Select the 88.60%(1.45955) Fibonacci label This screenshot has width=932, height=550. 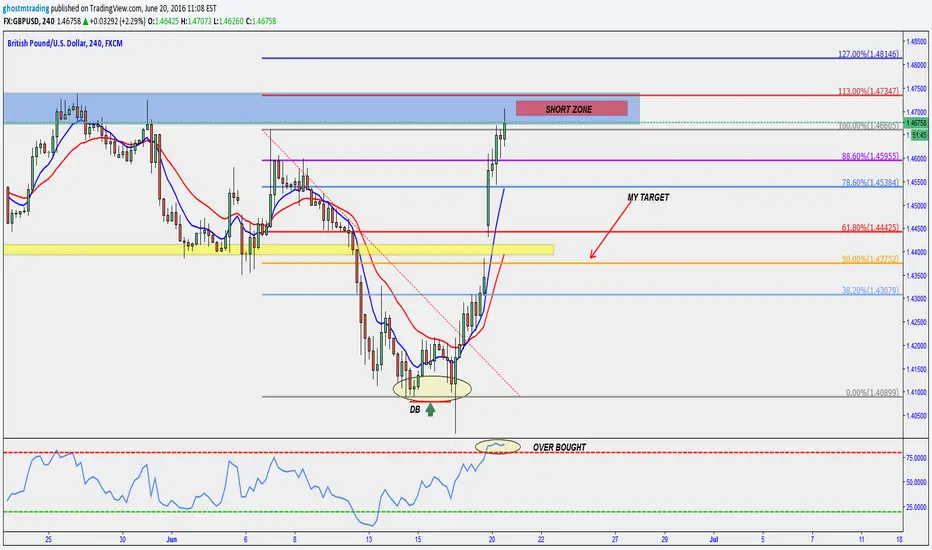coord(870,156)
